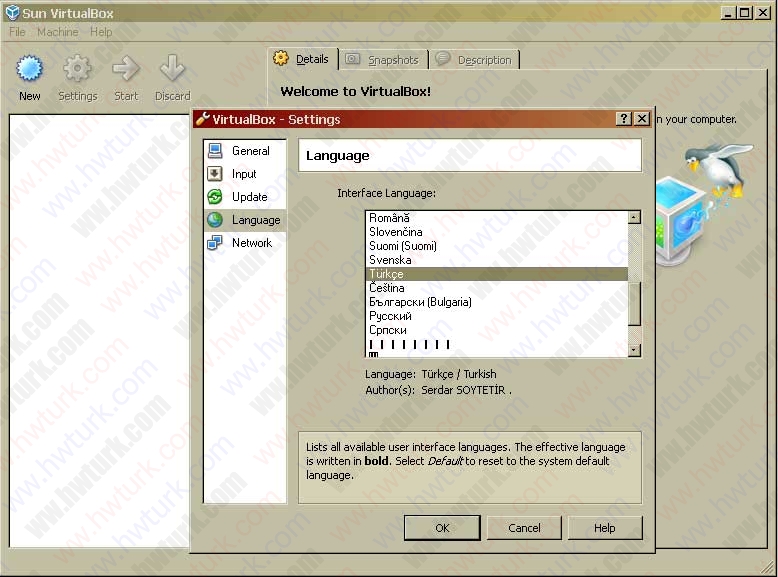The height and width of the screenshot is (577, 778).
Task: Maximize the Sun VirtualBox window
Action: click(x=745, y=13)
